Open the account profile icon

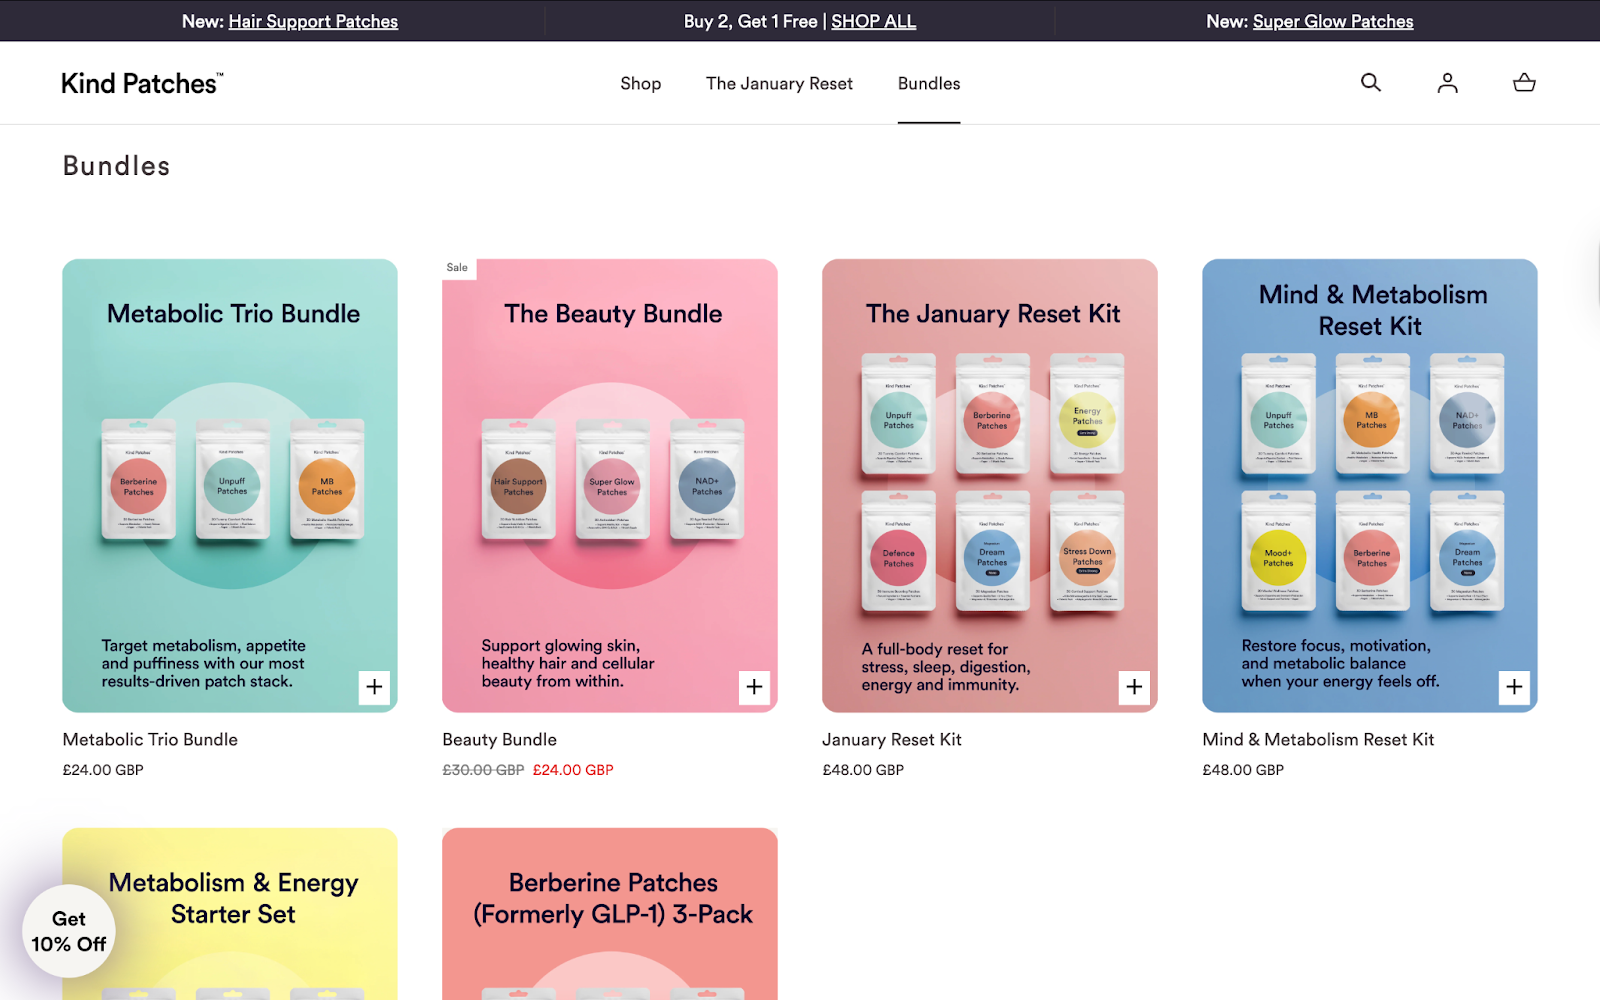[x=1447, y=83]
